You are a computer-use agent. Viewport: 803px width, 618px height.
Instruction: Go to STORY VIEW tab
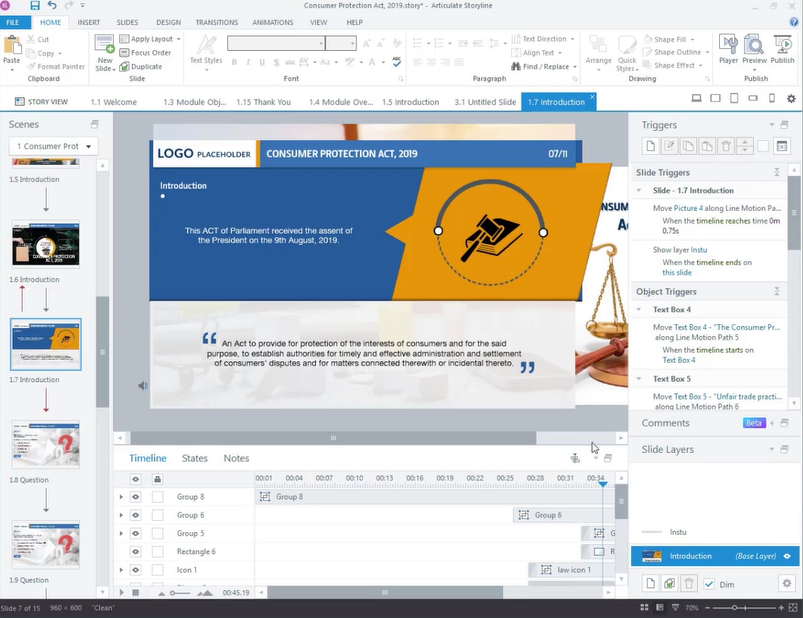(41, 102)
